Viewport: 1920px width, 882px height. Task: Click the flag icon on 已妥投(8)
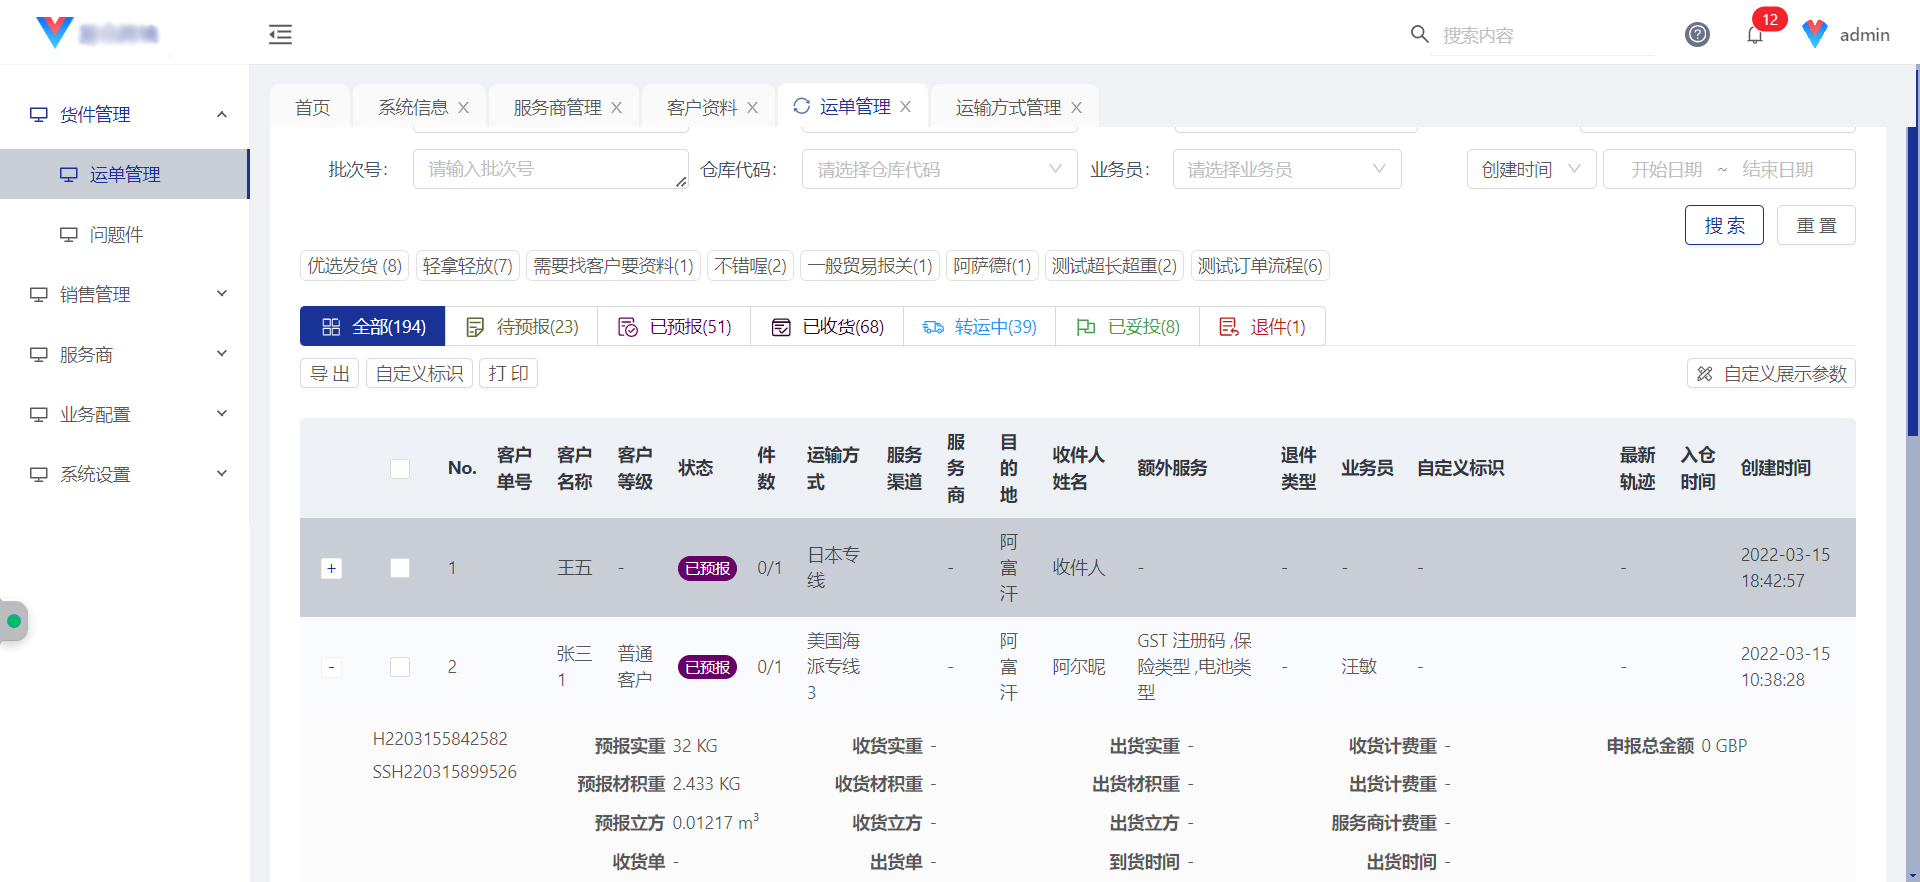[x=1086, y=327]
